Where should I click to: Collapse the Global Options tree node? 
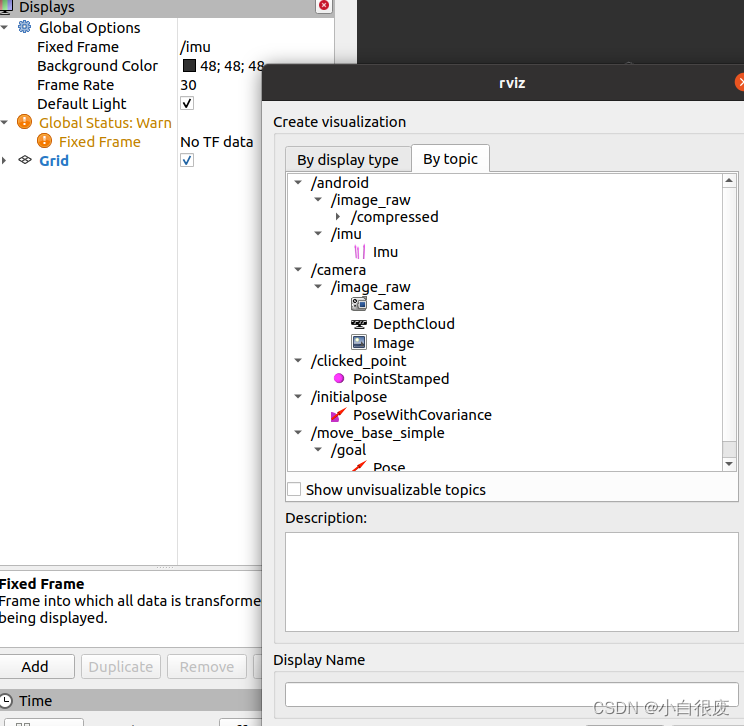coord(5,28)
